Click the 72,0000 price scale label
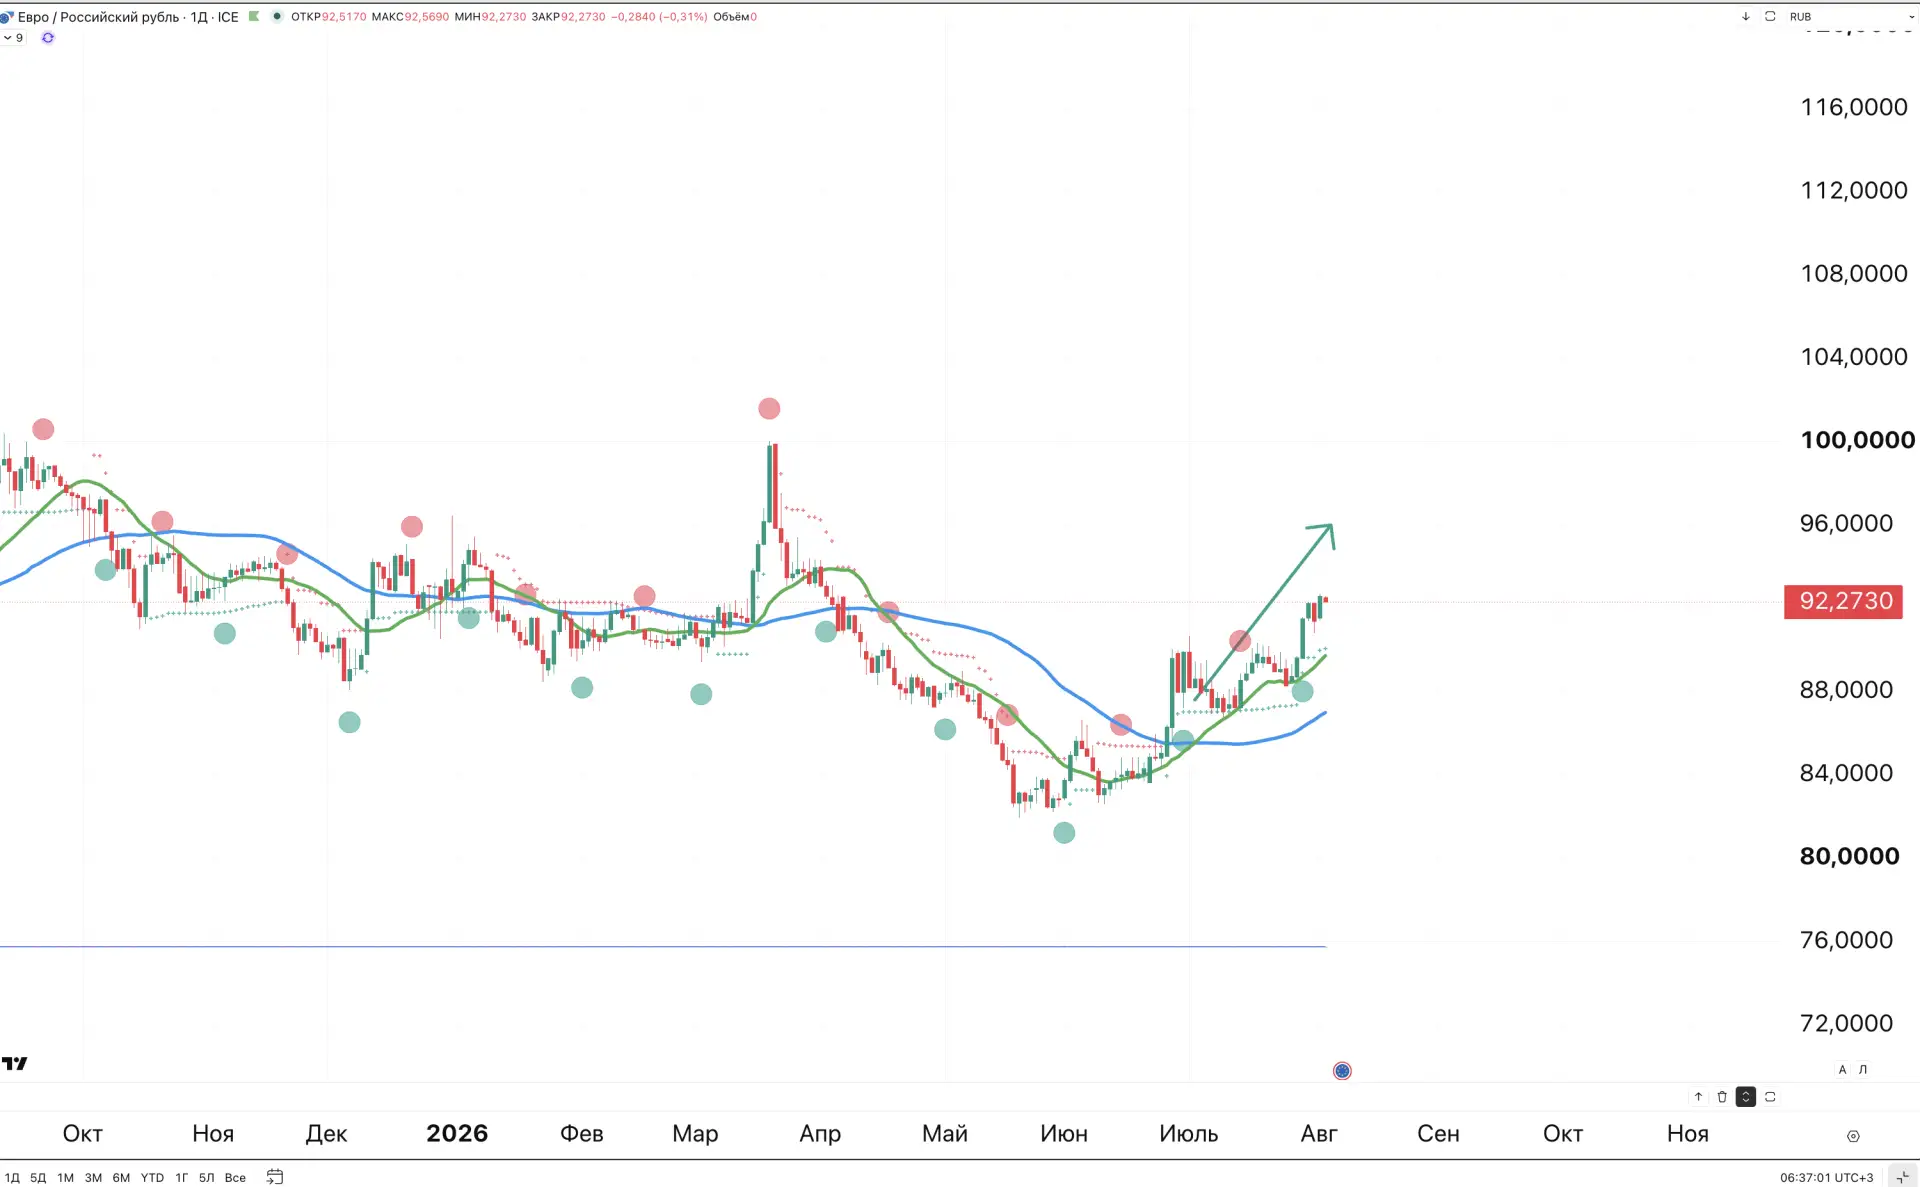 tap(1846, 1023)
